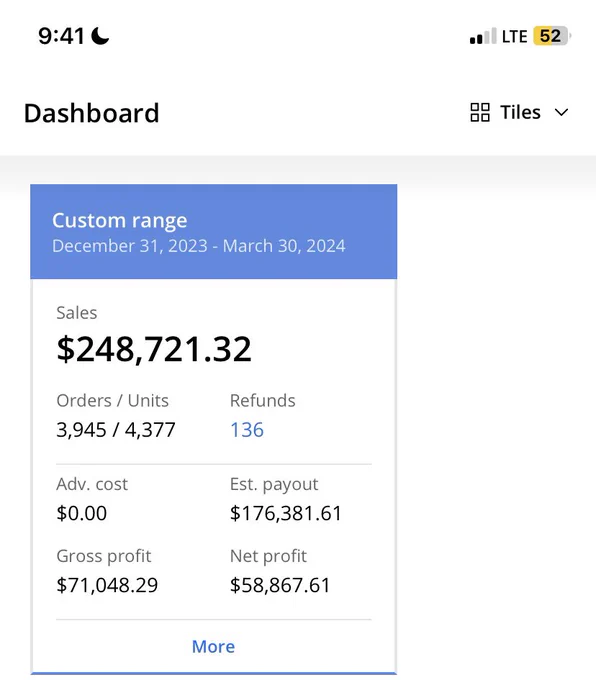
Task: Select the Adv. cost value $0.00
Action: tap(82, 513)
